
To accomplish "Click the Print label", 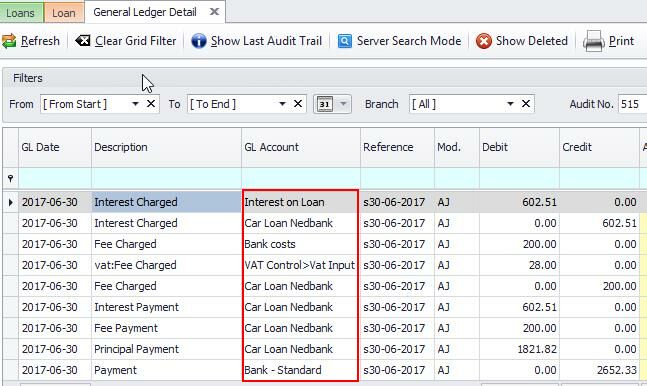I will (621, 41).
